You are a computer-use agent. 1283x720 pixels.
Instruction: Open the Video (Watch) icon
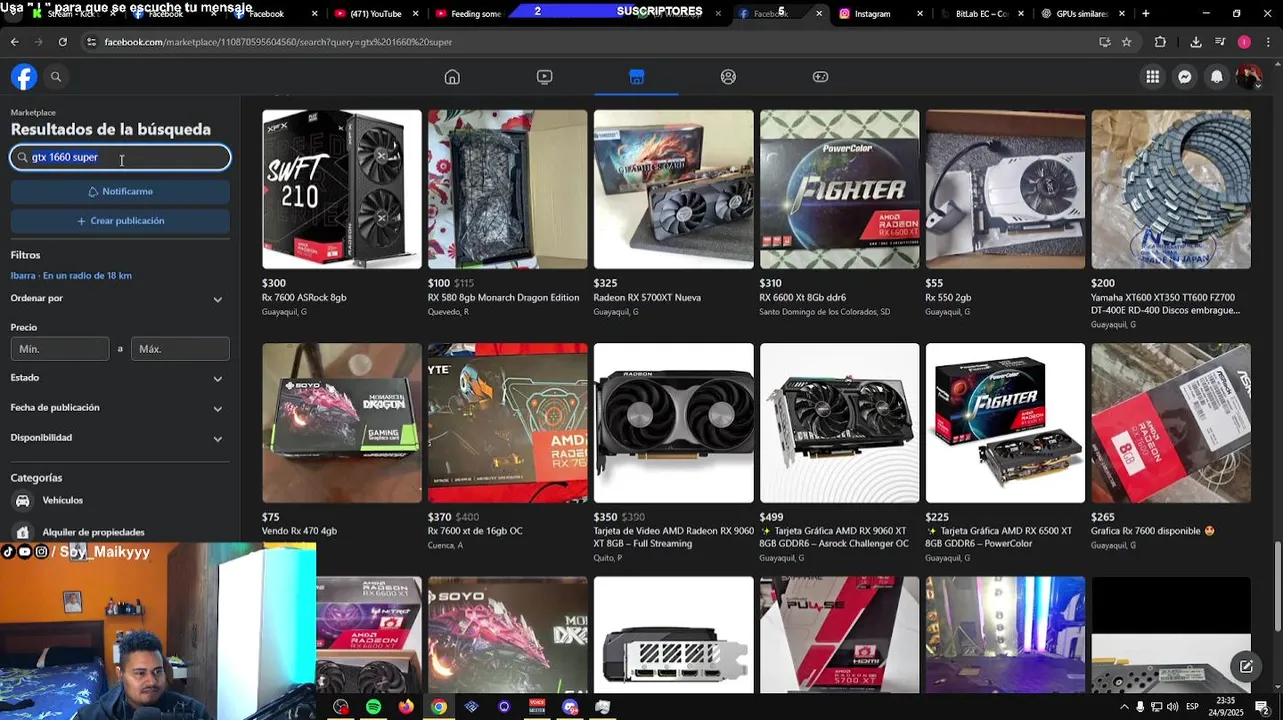(x=544, y=77)
